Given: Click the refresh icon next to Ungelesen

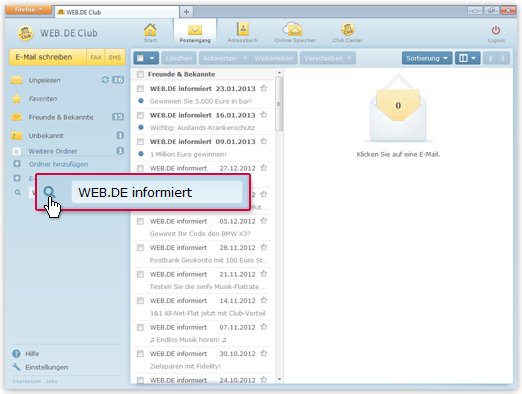Looking at the screenshot, I should [105, 80].
